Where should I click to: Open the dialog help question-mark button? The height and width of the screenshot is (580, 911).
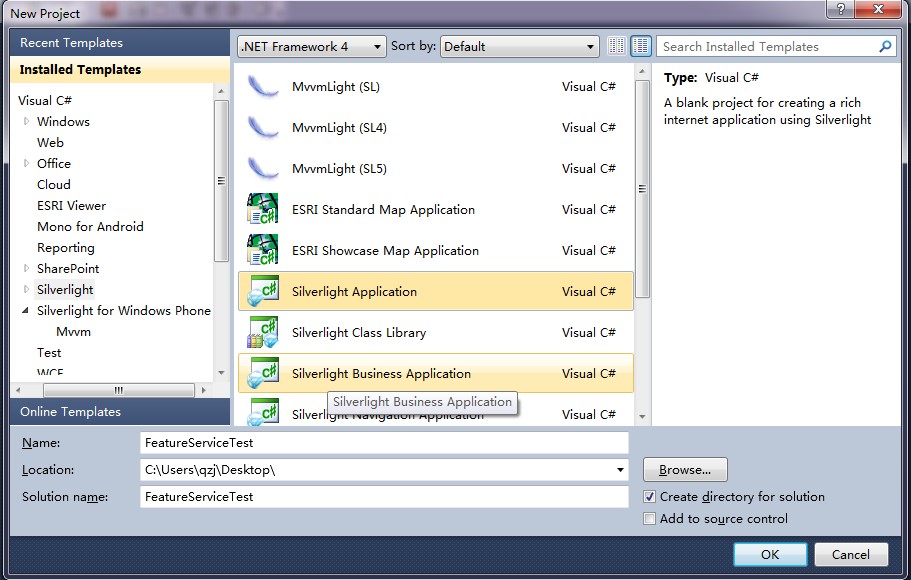click(840, 8)
